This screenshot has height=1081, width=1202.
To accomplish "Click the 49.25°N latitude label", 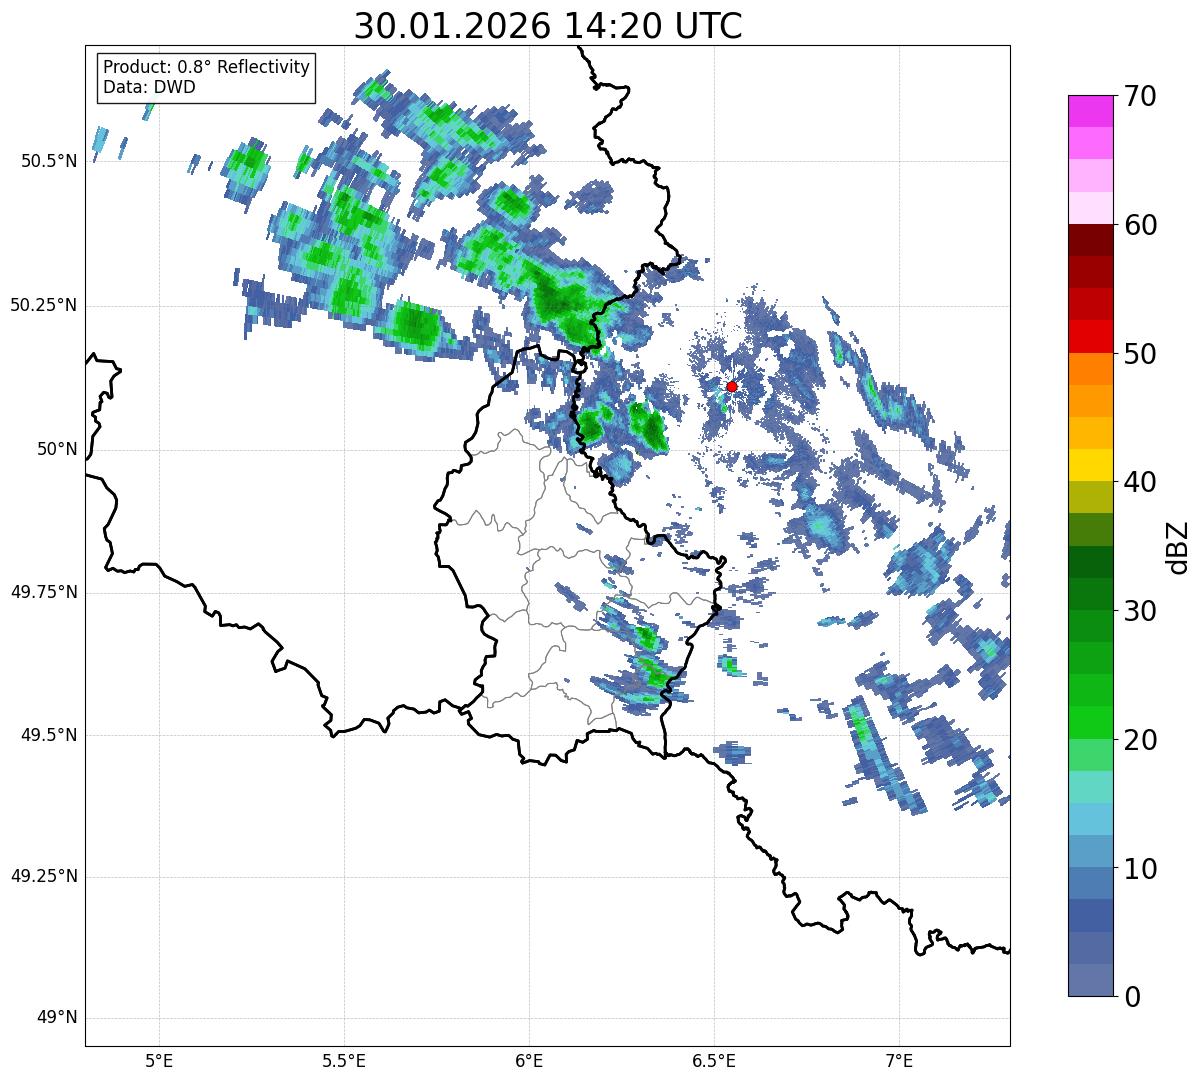I will [x=44, y=876].
